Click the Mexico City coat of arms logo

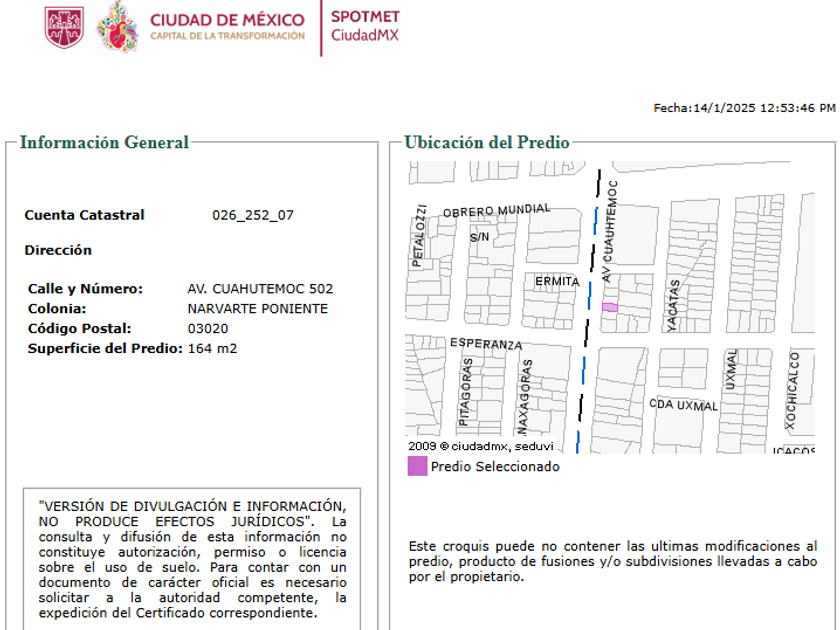click(x=64, y=27)
